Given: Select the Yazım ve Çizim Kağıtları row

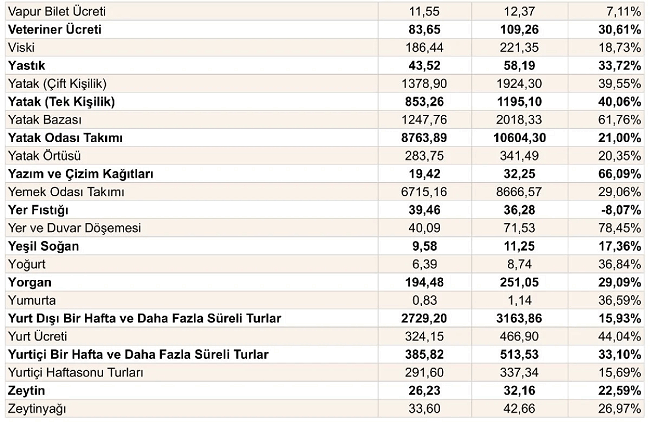Looking at the screenshot, I should click(325, 174).
